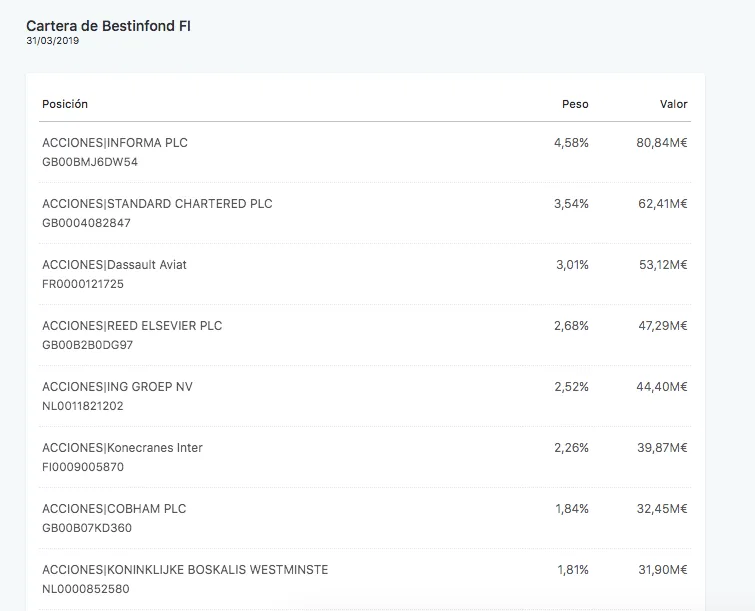The height and width of the screenshot is (611, 755).
Task: Click the 2,68% weight of Reed Elsevier
Action: (571, 326)
